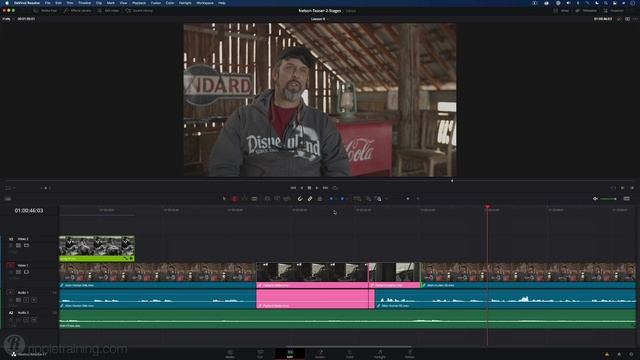
Task: Select the pink audio clip on Audio 1
Action: click(315, 299)
